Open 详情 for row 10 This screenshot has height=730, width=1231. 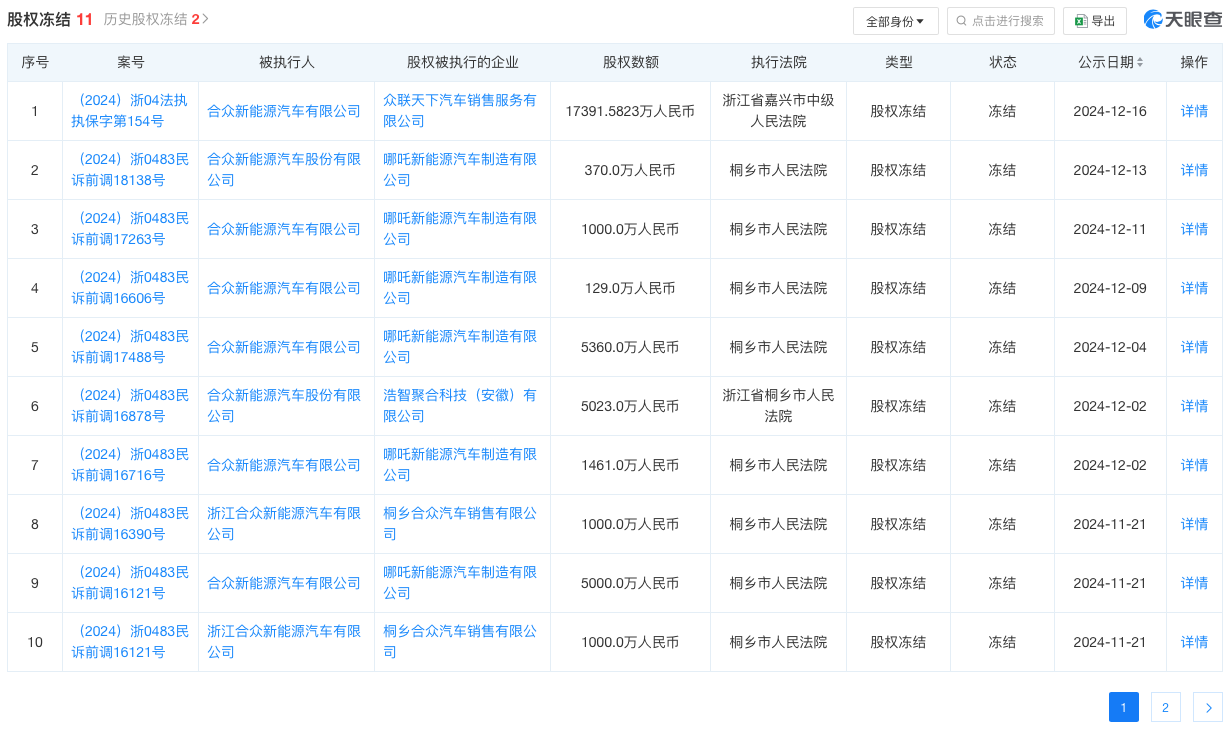pos(1194,642)
